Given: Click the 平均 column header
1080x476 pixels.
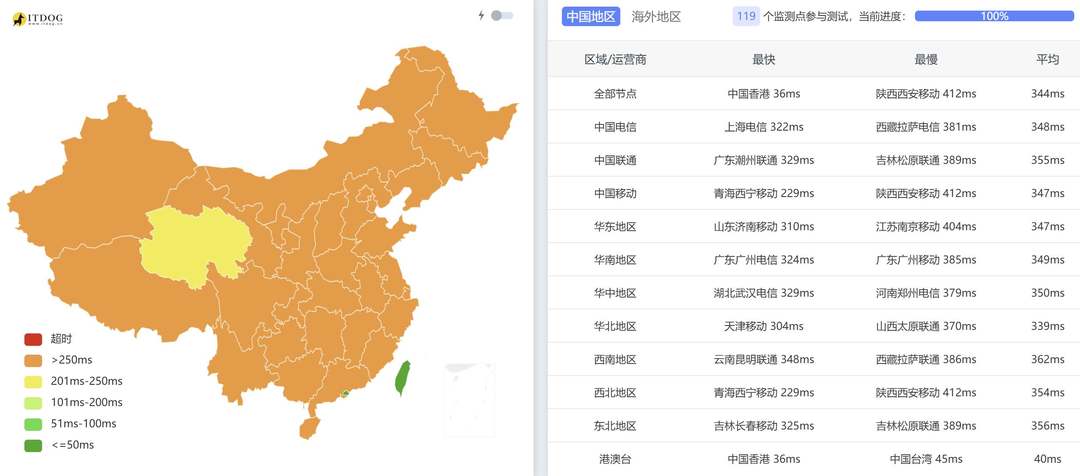Looking at the screenshot, I should tap(1048, 60).
